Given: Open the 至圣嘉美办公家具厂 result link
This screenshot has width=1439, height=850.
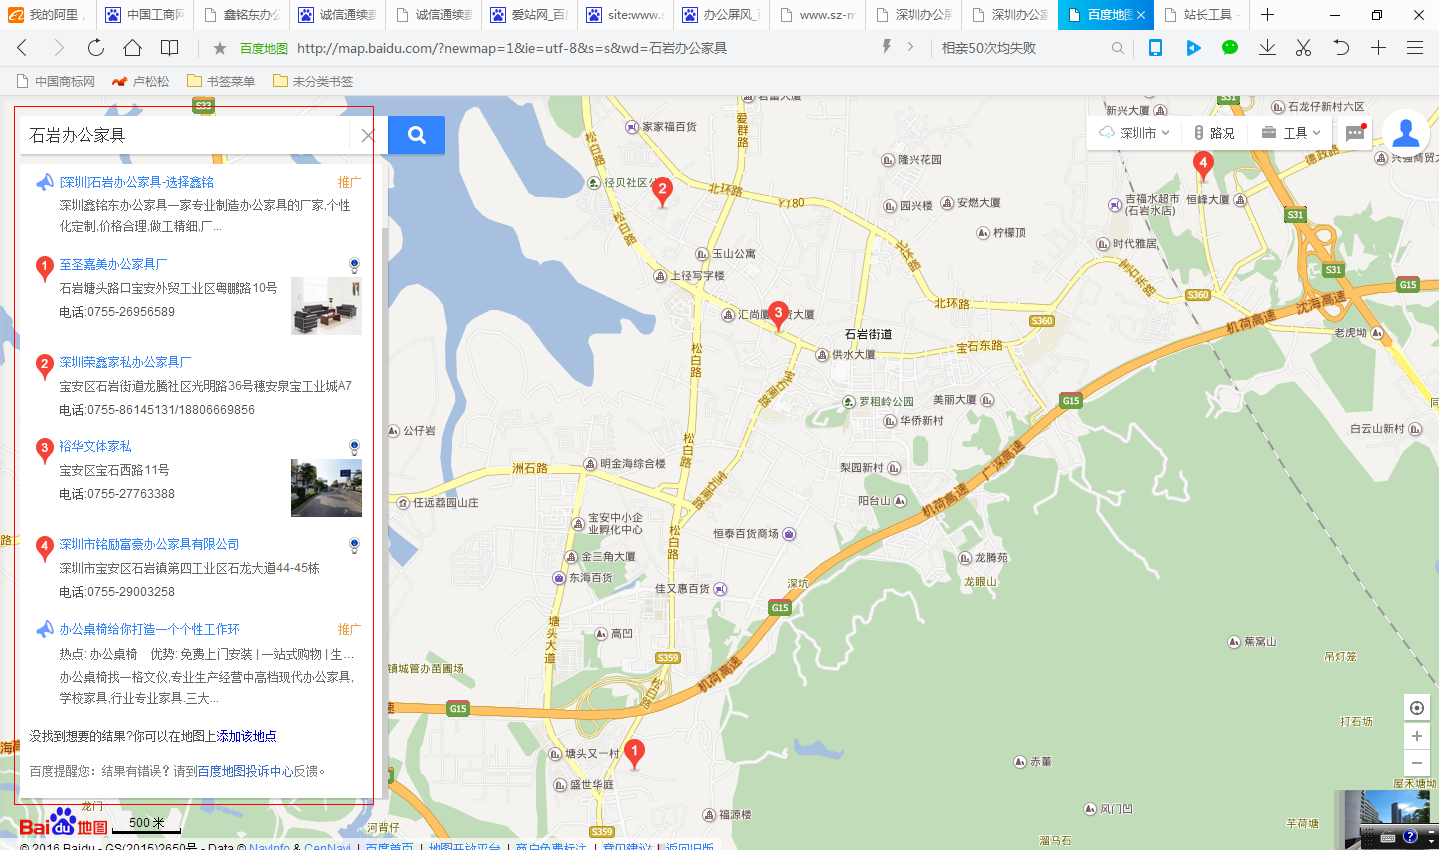Looking at the screenshot, I should [x=113, y=264].
